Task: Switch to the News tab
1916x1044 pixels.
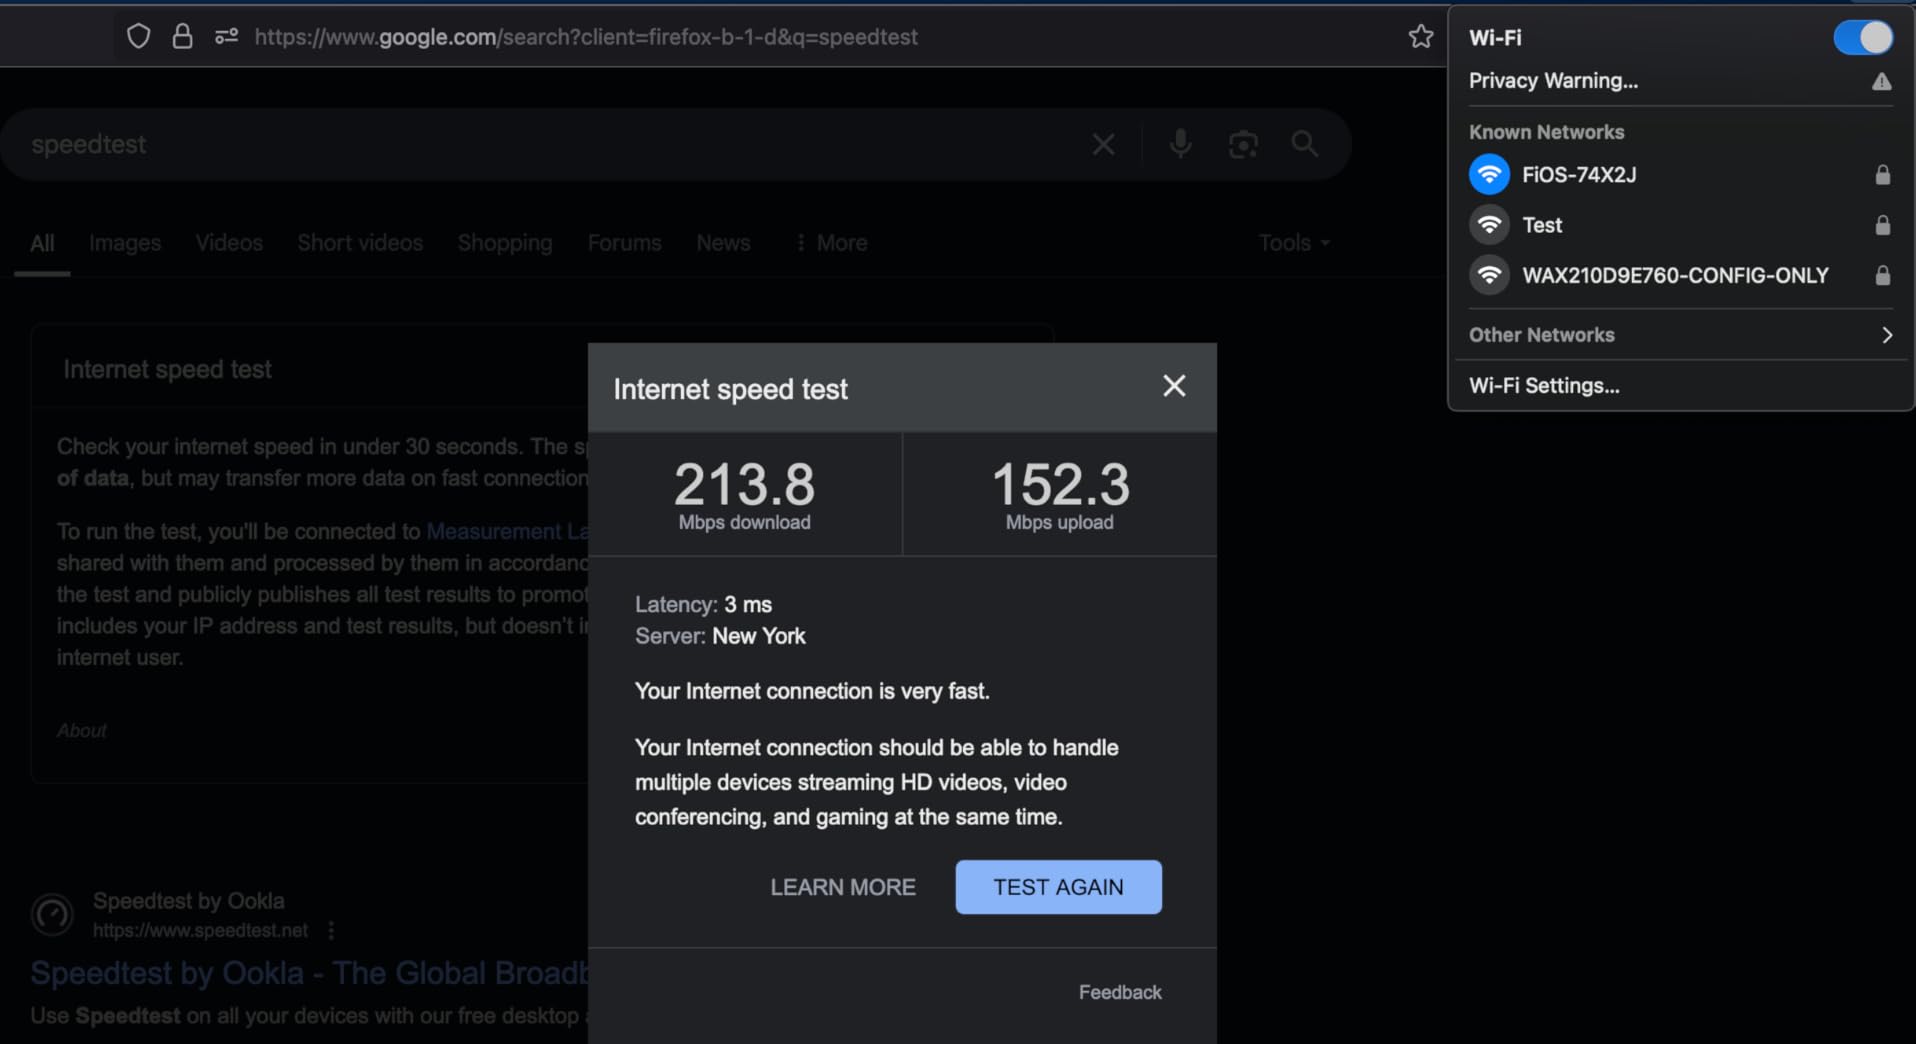Action: [x=723, y=243]
